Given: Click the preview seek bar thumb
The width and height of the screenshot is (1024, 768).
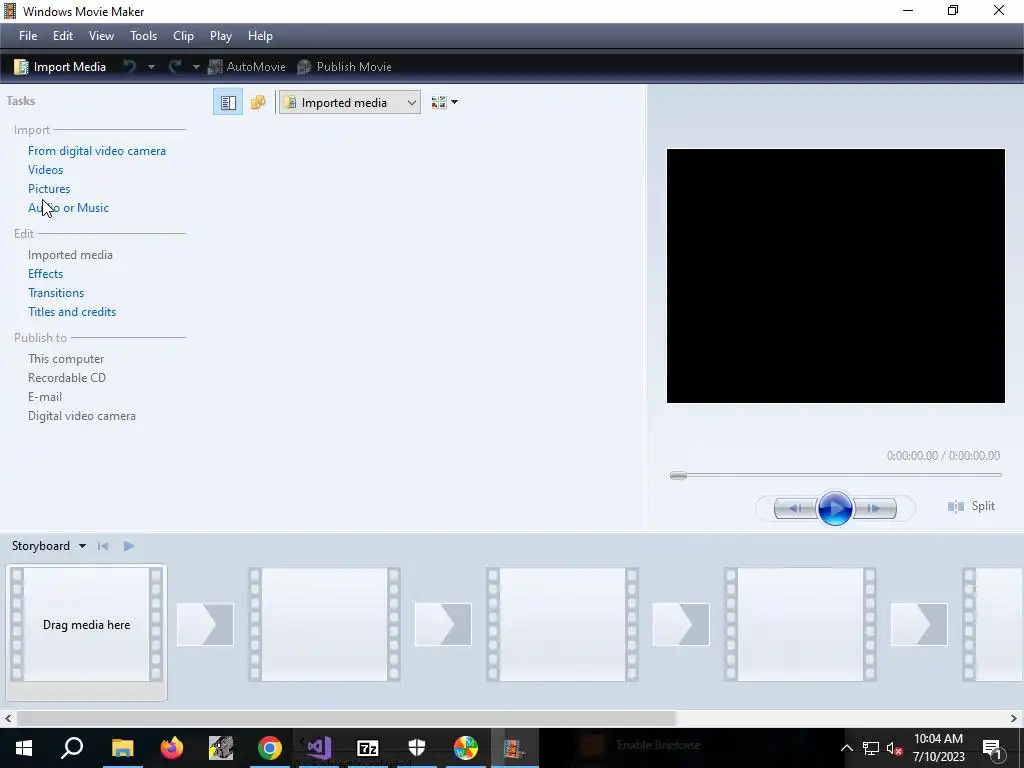Looking at the screenshot, I should click(679, 475).
